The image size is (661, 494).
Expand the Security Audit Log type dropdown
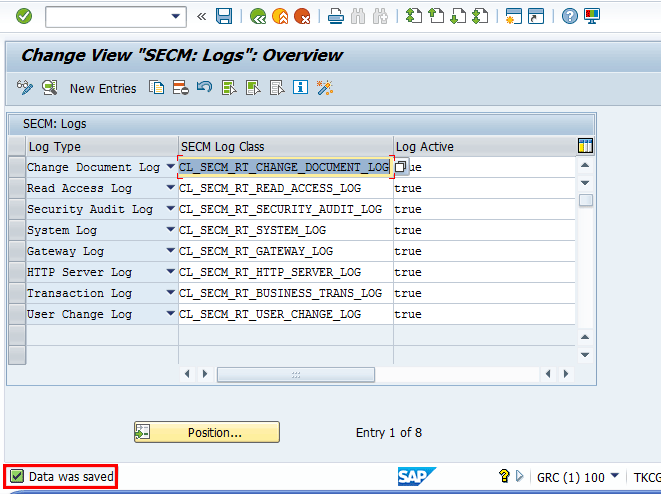pyautogui.click(x=171, y=209)
